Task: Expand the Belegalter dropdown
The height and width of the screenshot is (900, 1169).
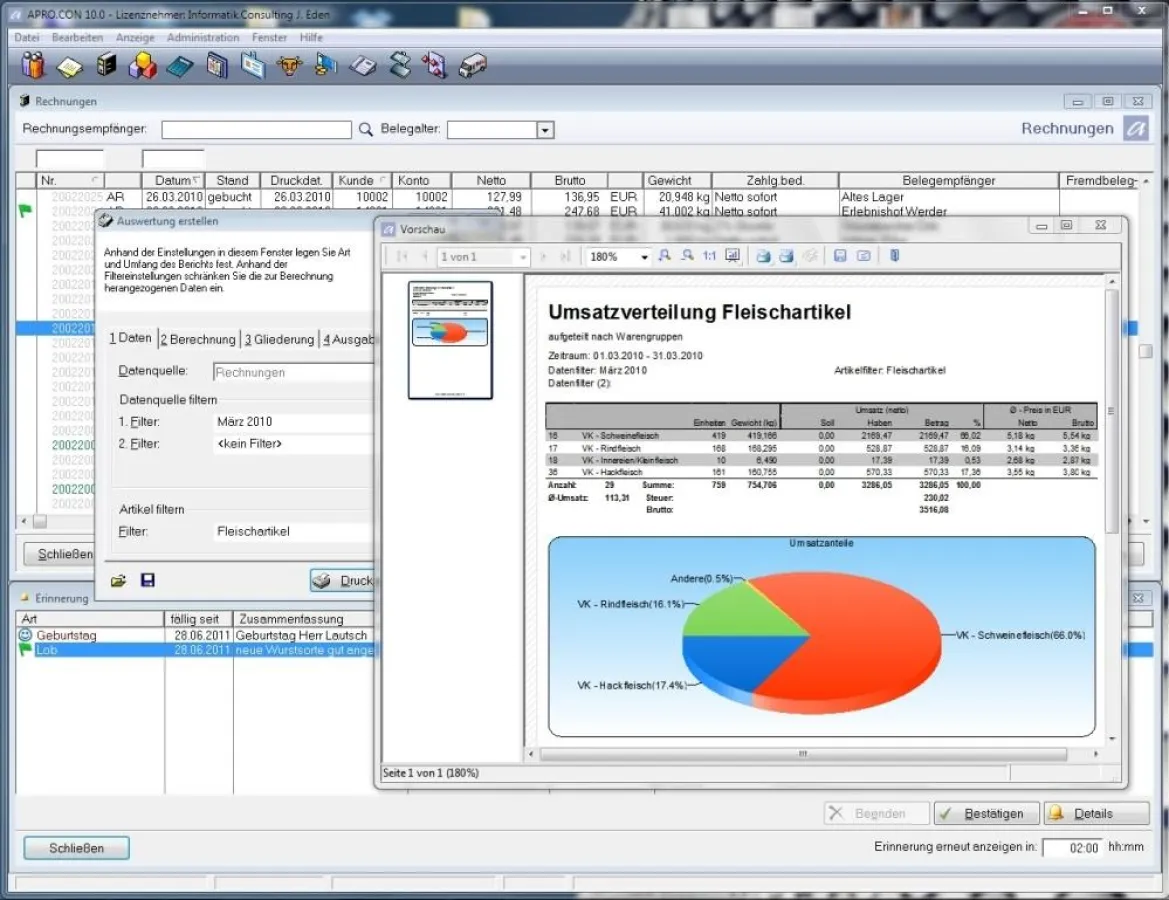Action: coord(545,130)
